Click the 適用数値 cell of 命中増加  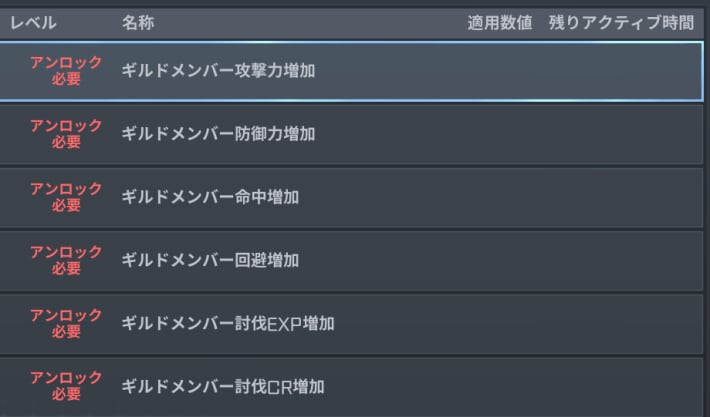(x=499, y=197)
